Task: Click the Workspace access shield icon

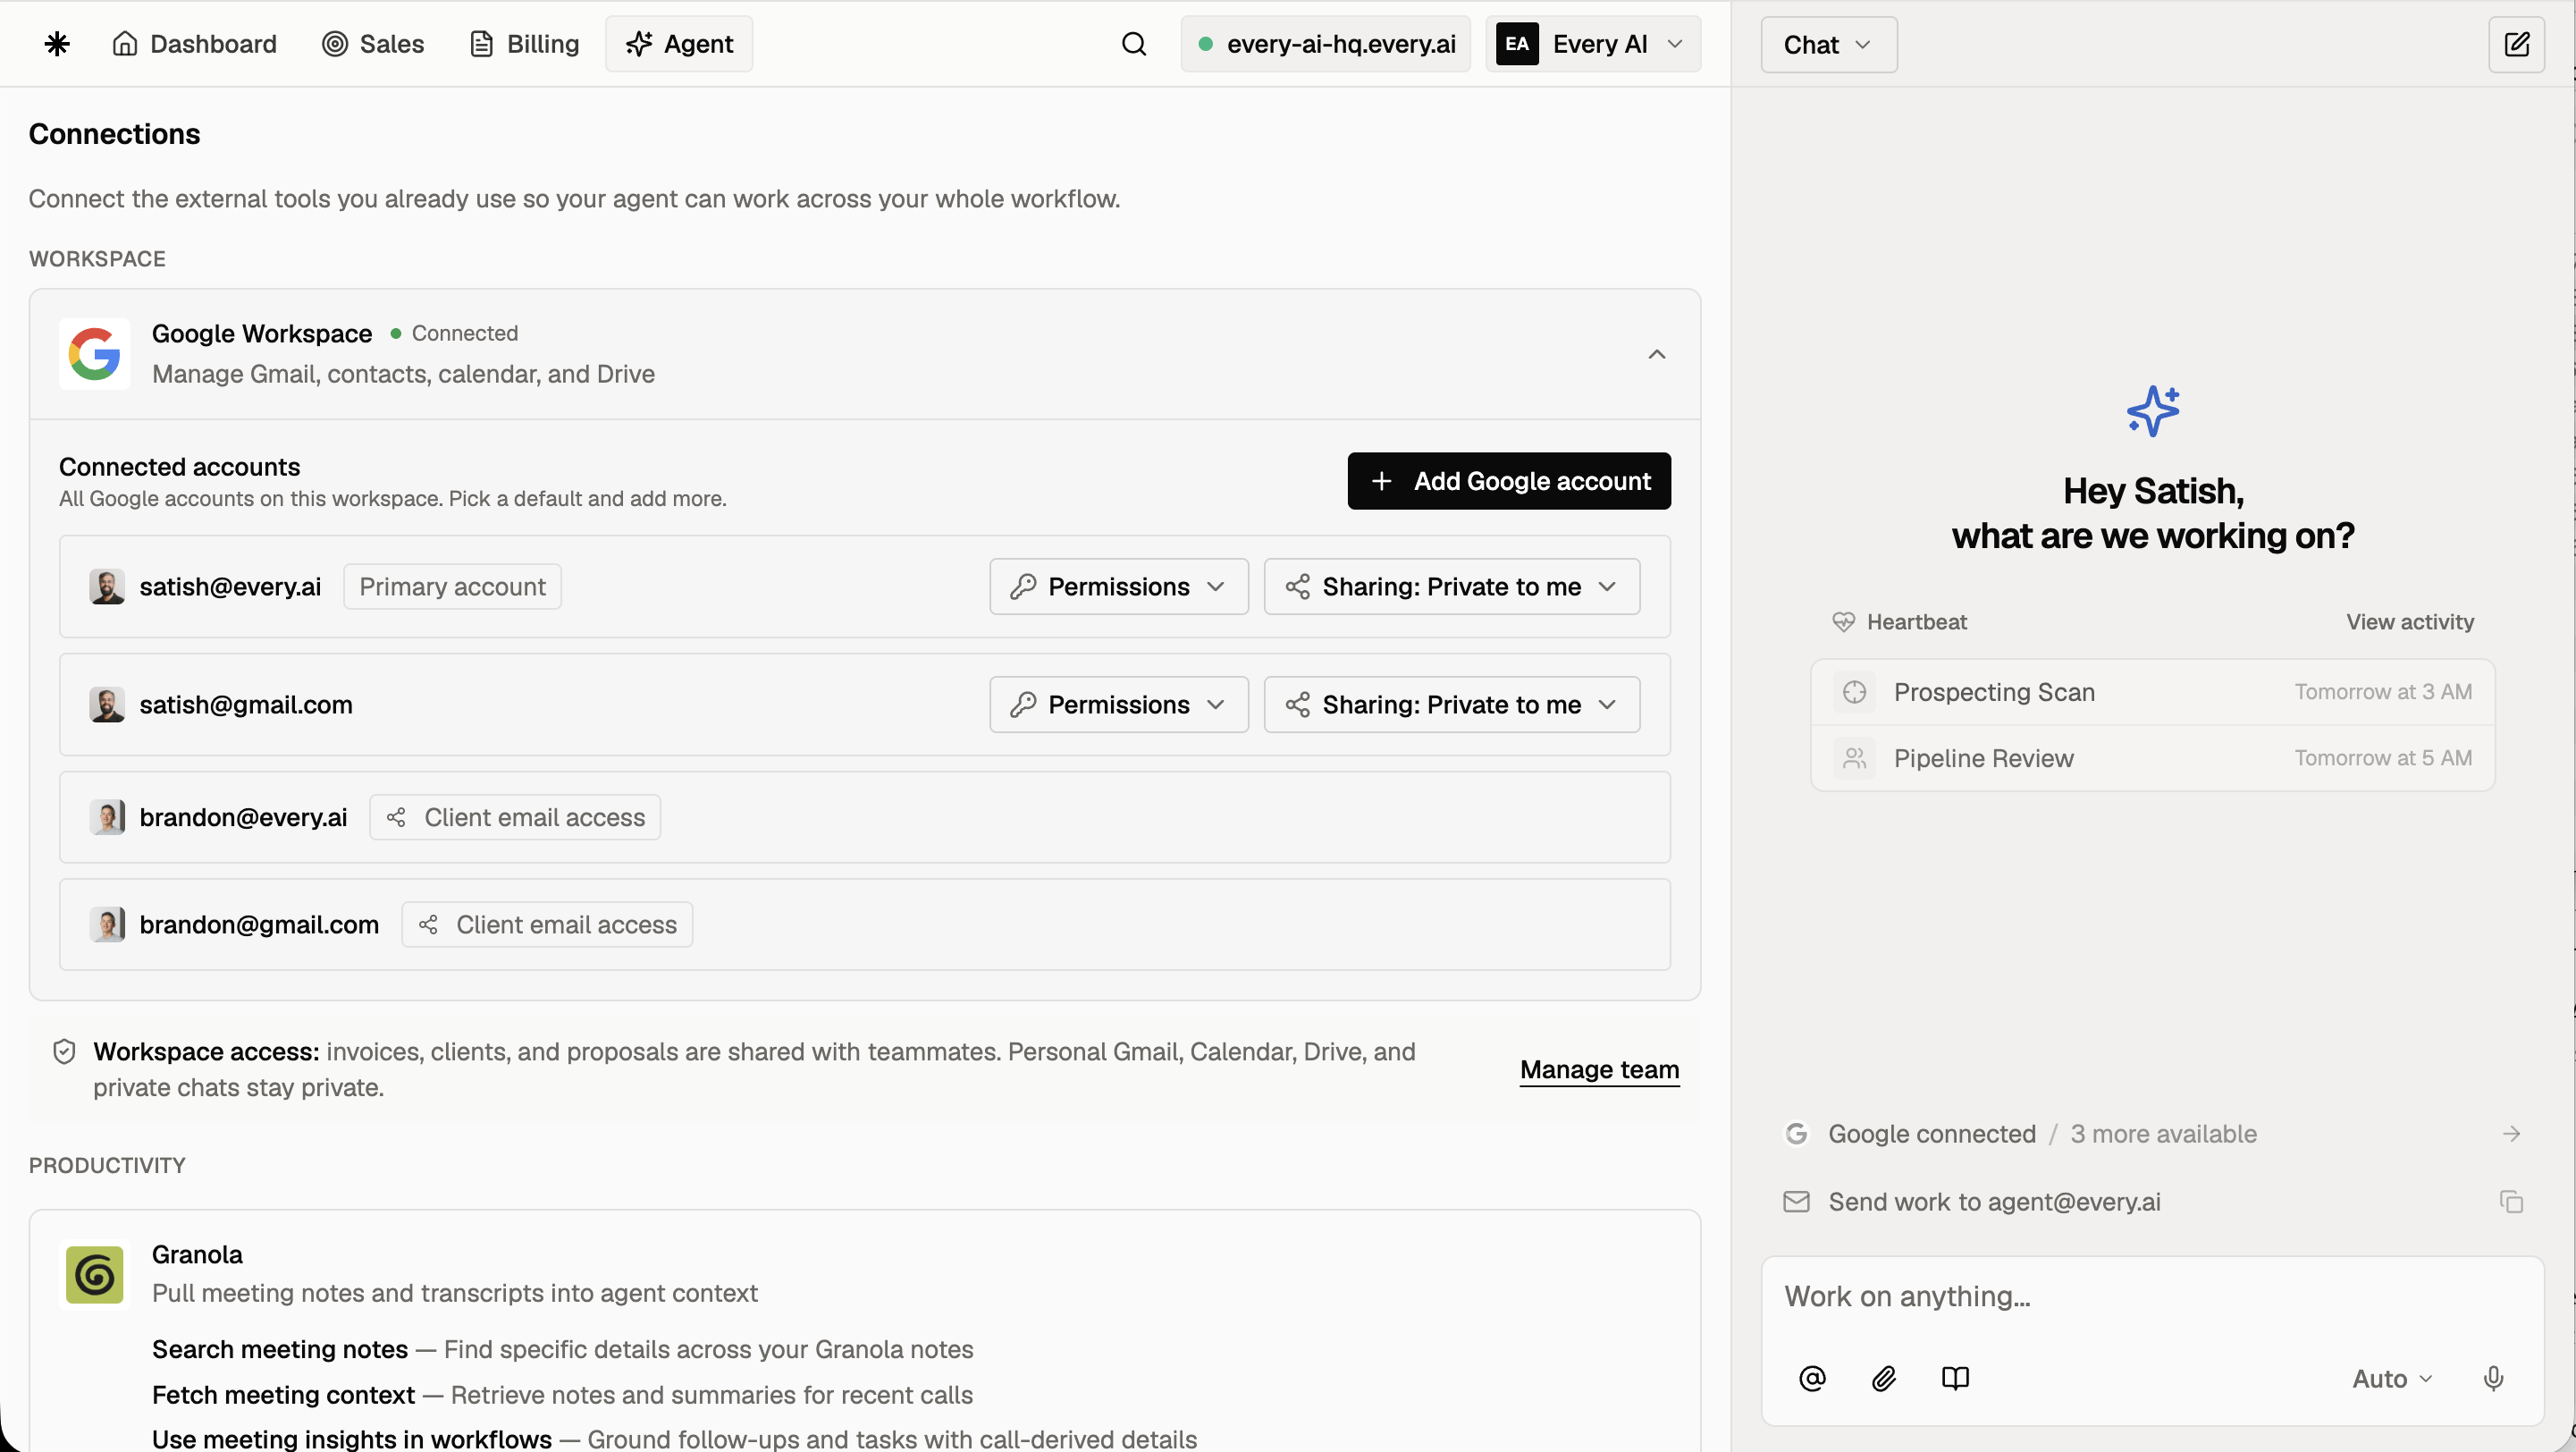Action: (x=64, y=1052)
